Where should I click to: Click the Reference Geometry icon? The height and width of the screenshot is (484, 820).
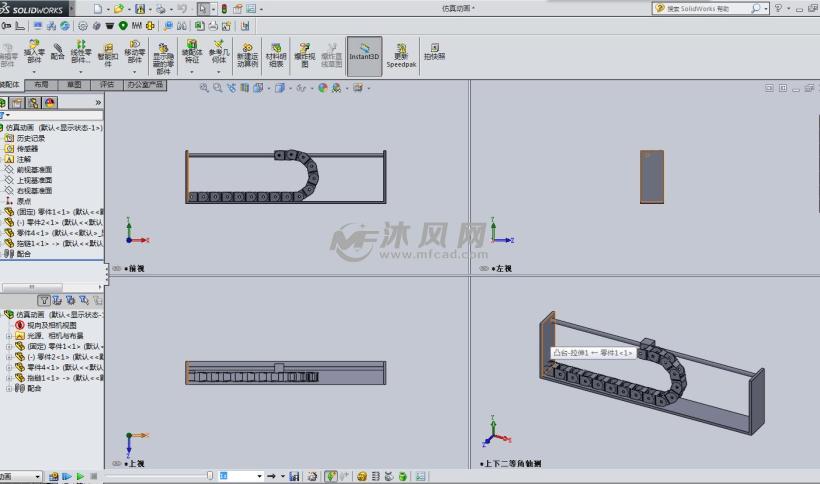219,44
